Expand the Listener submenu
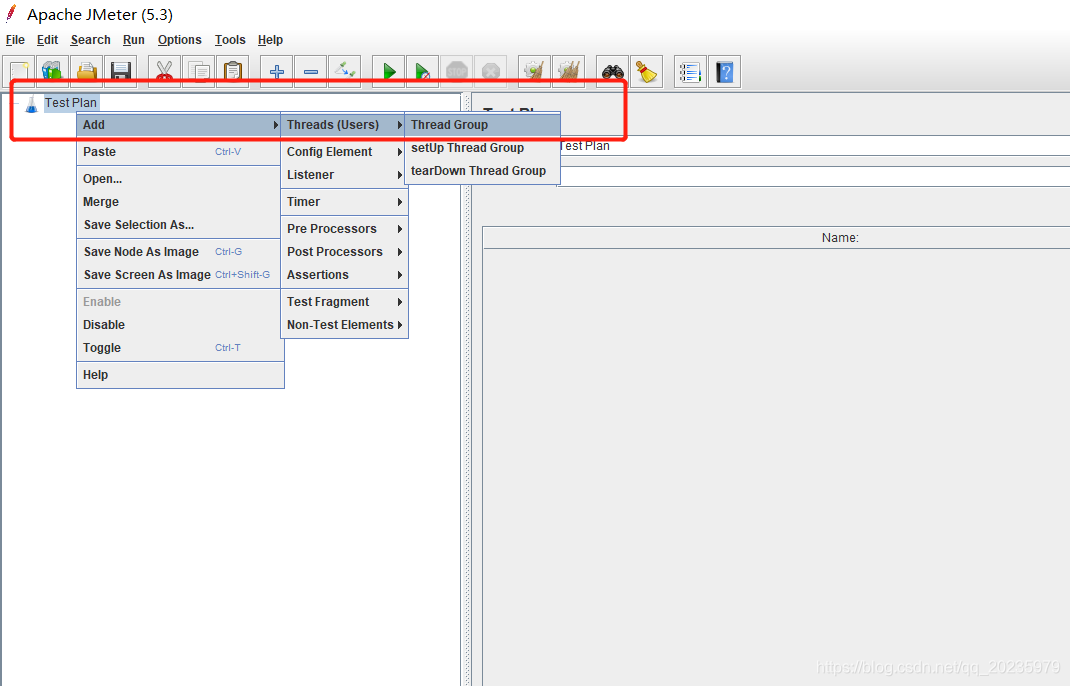This screenshot has height=686, width=1070. point(344,175)
